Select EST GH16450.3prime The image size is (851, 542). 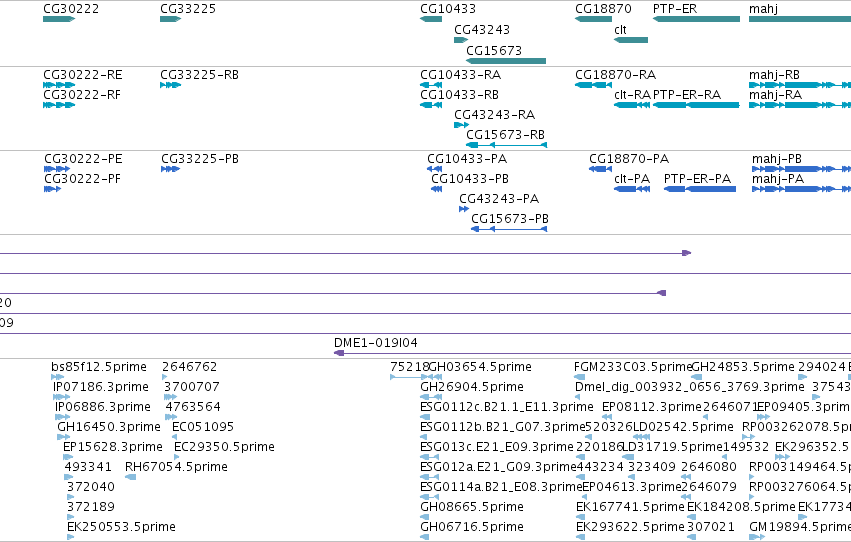point(63,437)
